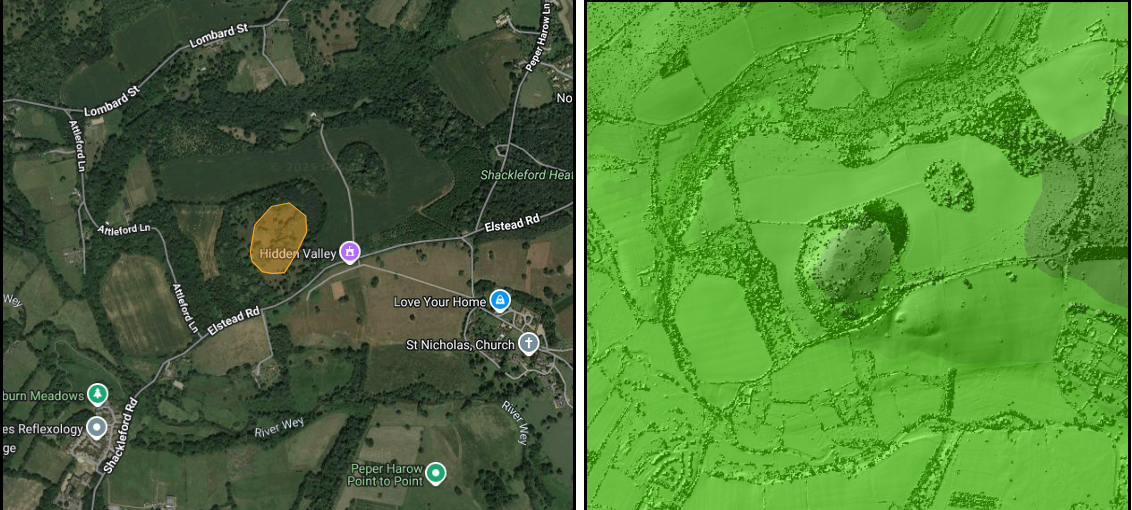The height and width of the screenshot is (510, 1132).
Task: Click the small oval woodland in lidar map
Action: 949,186
